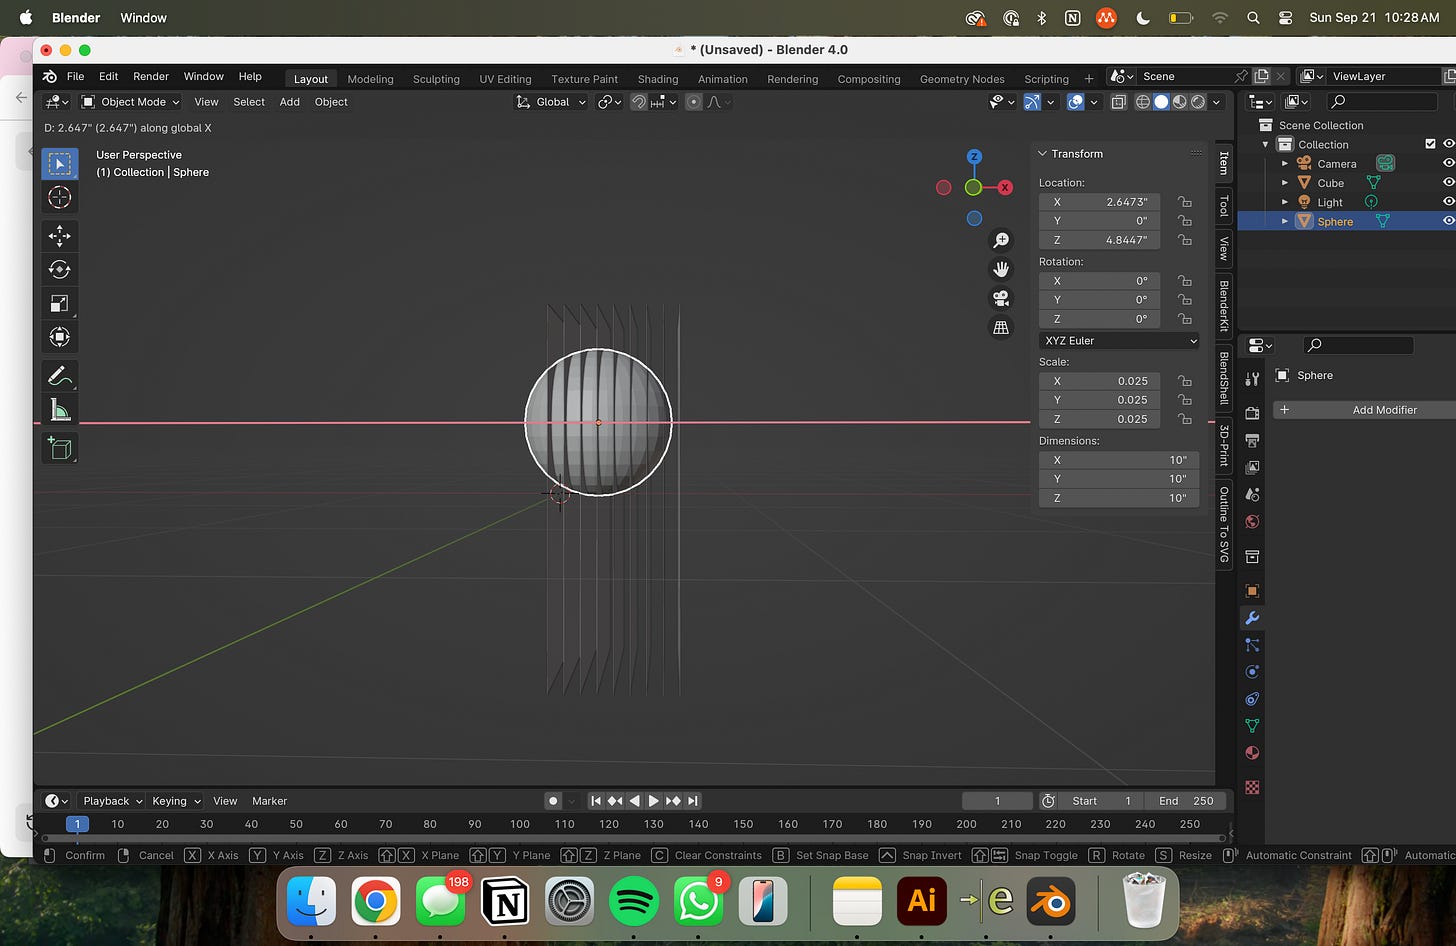Viewport: 1456px width, 946px height.
Task: Switch to the Sculpting workspace tab
Action: [x=436, y=79]
